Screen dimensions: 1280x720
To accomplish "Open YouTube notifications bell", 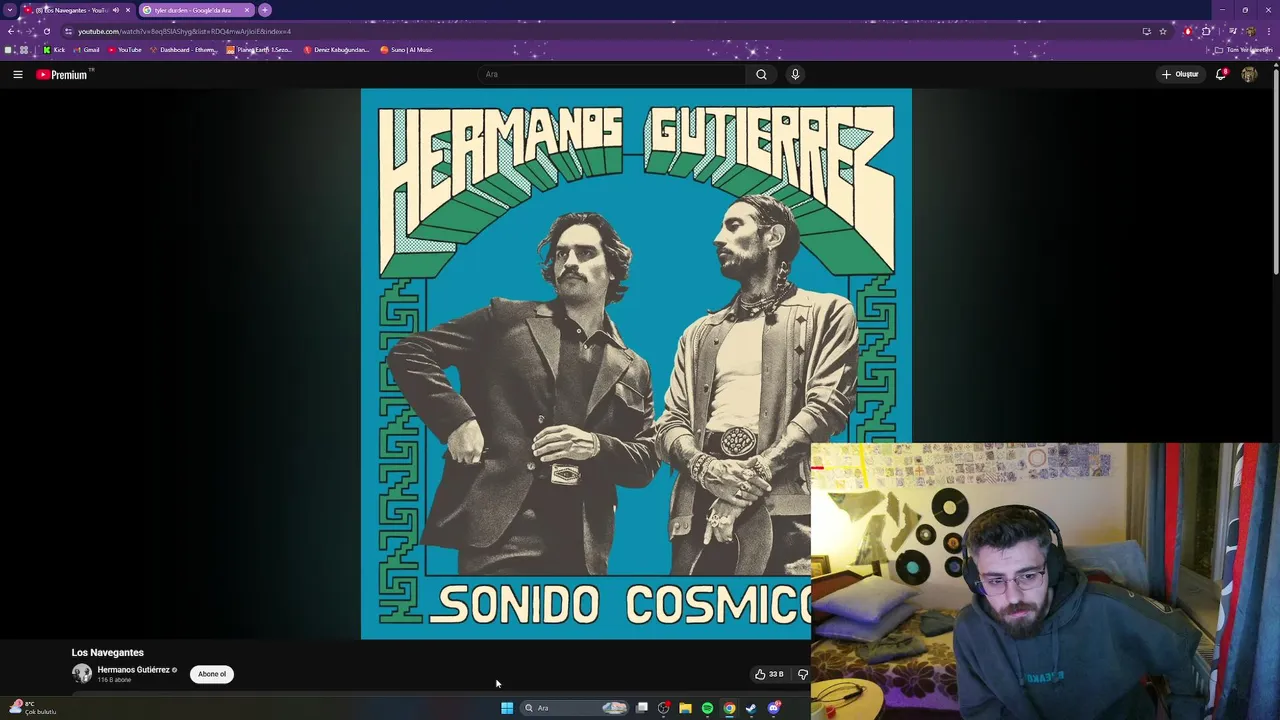I will 1221,74.
